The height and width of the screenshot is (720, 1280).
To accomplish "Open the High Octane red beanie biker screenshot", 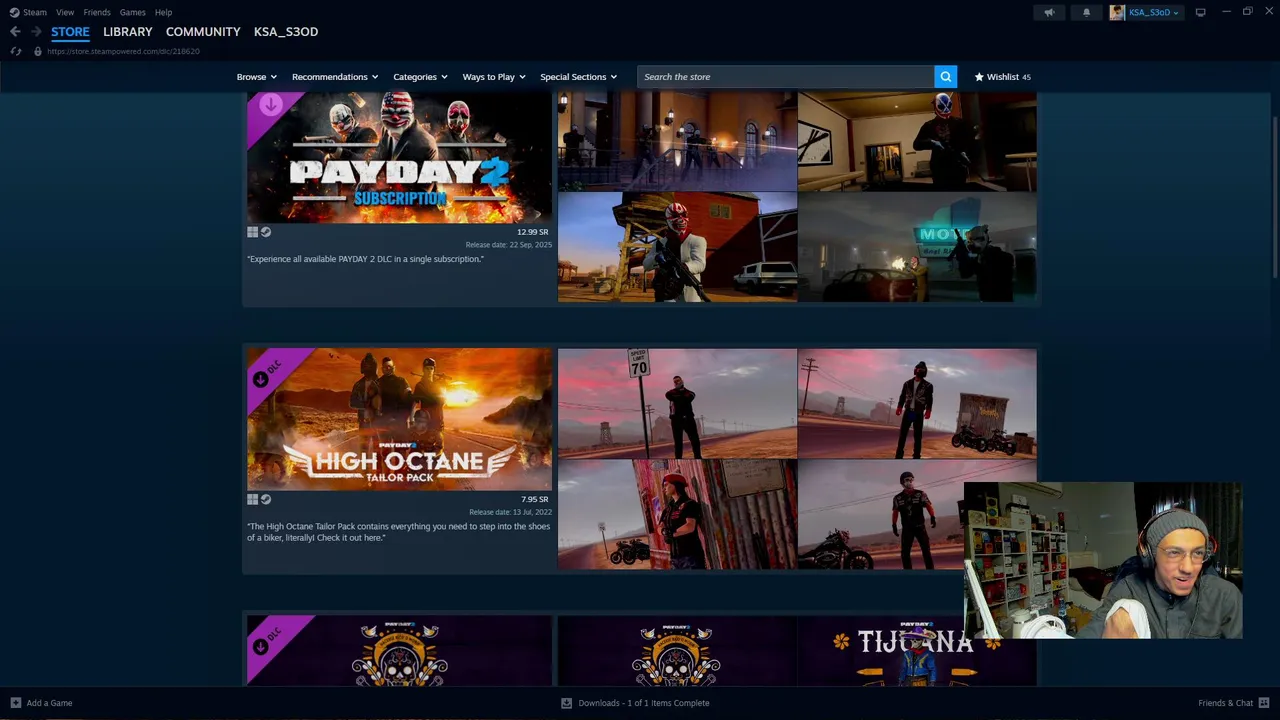I will click(677, 514).
